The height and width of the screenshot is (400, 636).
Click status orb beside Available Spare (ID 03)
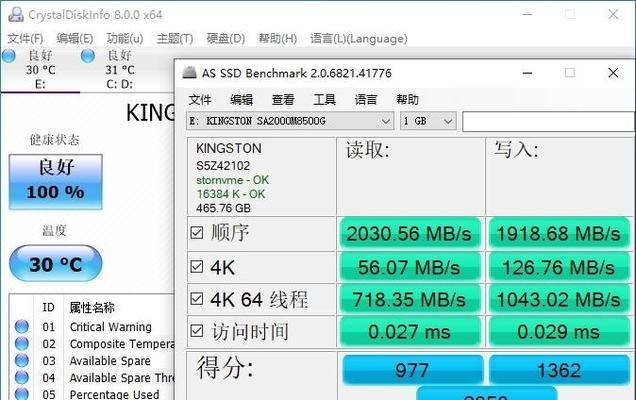pos(21,361)
